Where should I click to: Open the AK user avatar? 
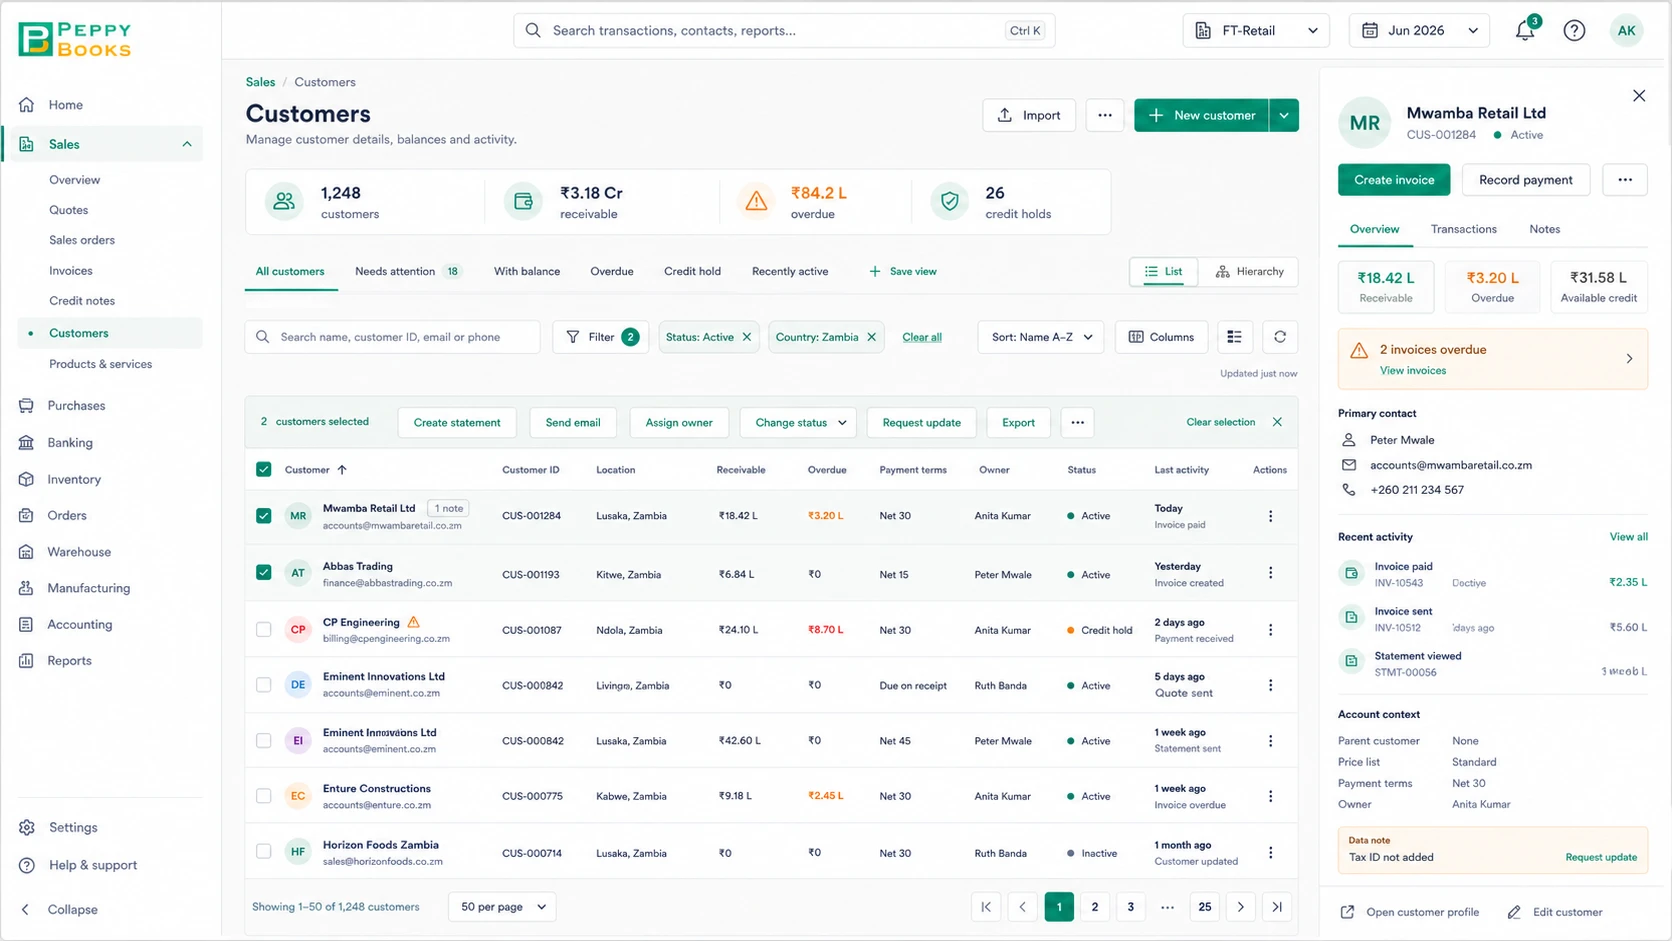[x=1627, y=31]
